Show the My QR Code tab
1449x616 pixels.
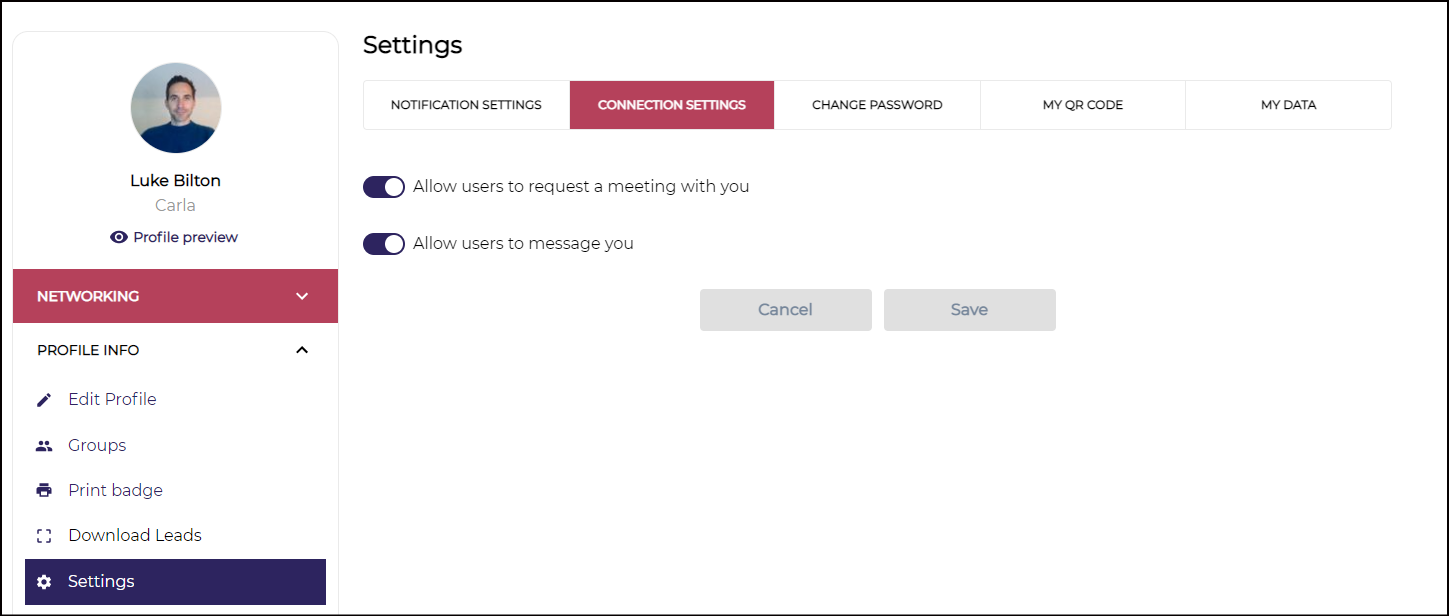(1083, 105)
